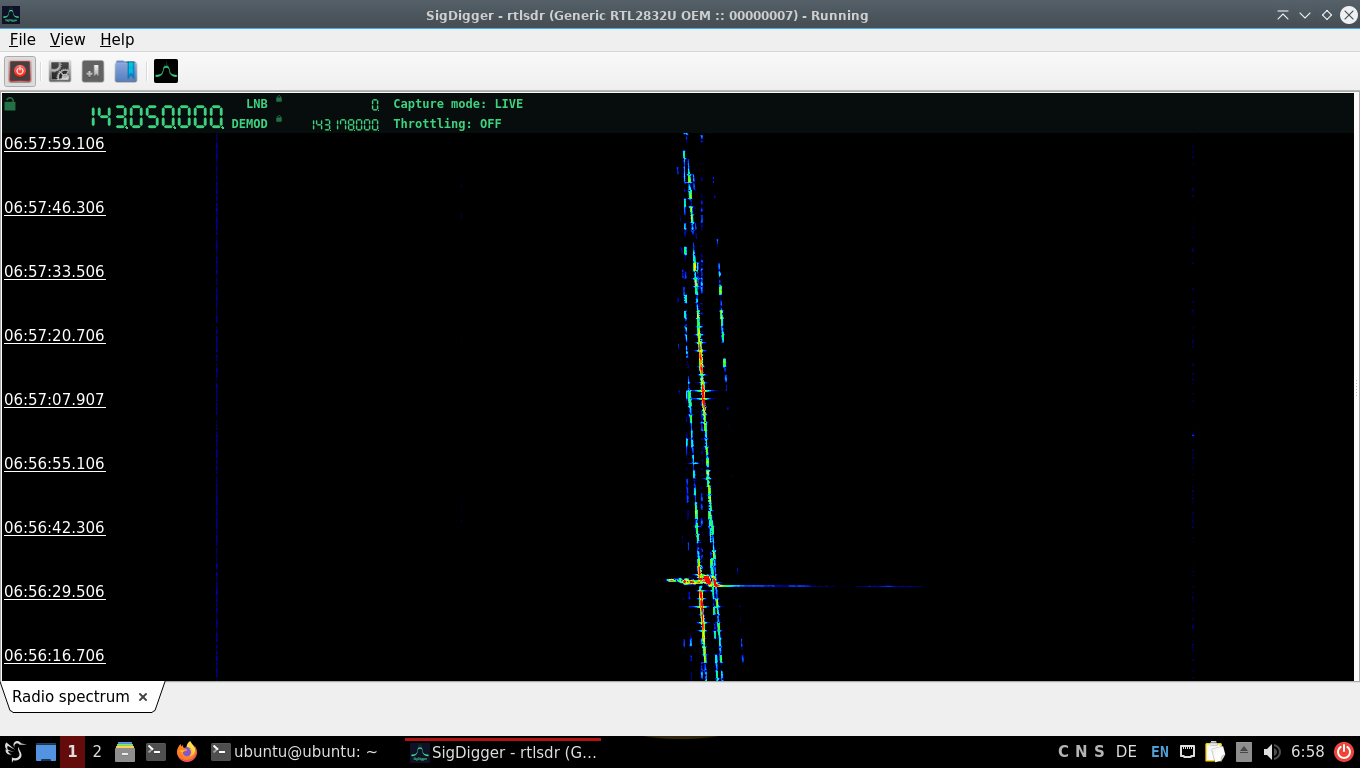Click the SigDigger title bar app icon
The height and width of the screenshot is (768, 1360).
pos(11,15)
